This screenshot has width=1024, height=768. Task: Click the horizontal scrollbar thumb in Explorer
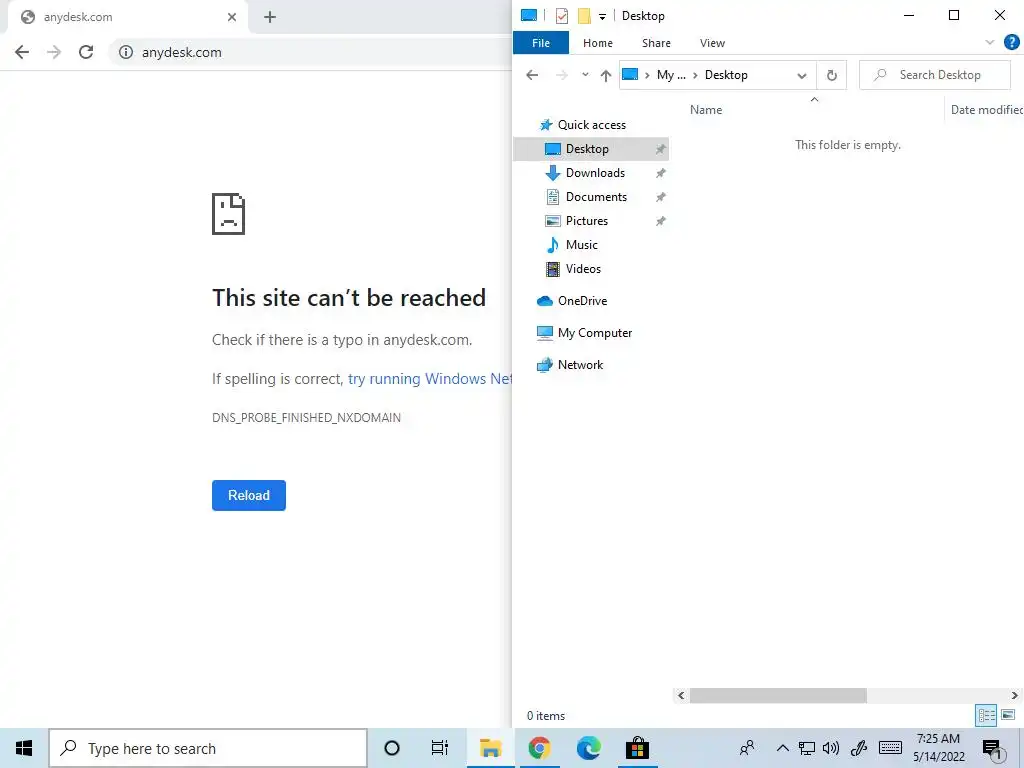pos(778,696)
